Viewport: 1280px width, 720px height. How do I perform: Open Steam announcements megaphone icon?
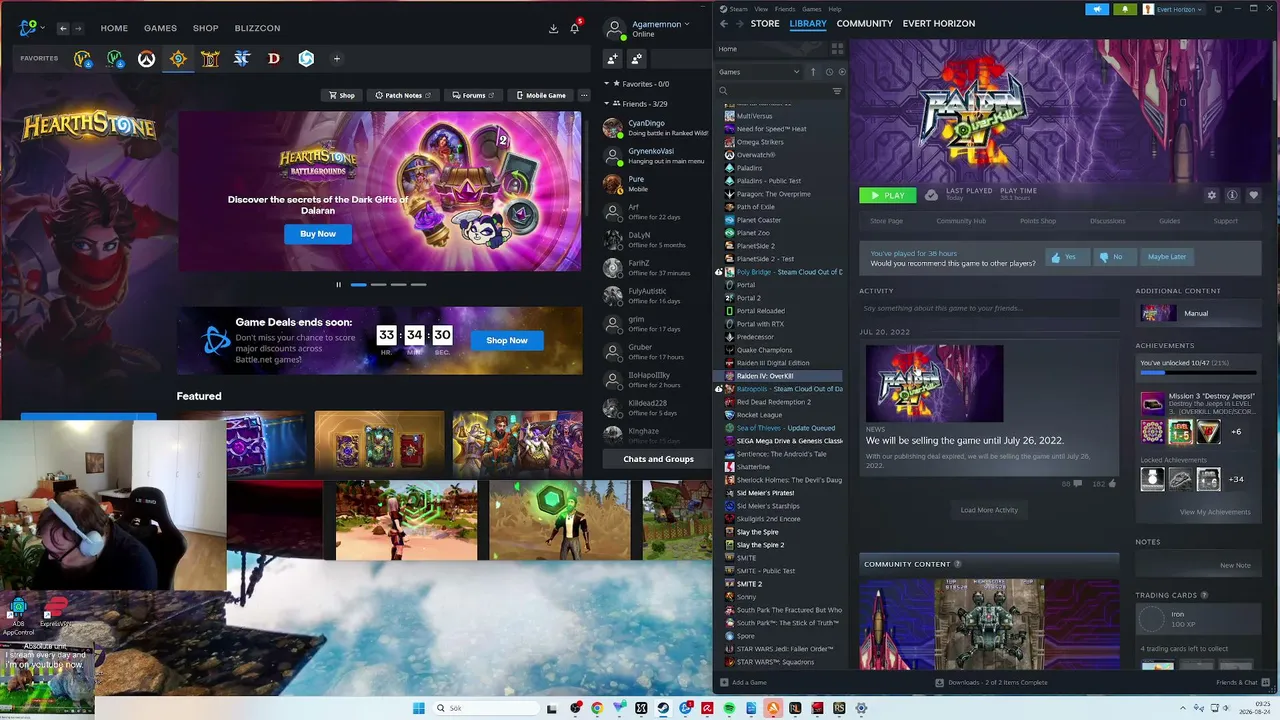click(x=1096, y=9)
